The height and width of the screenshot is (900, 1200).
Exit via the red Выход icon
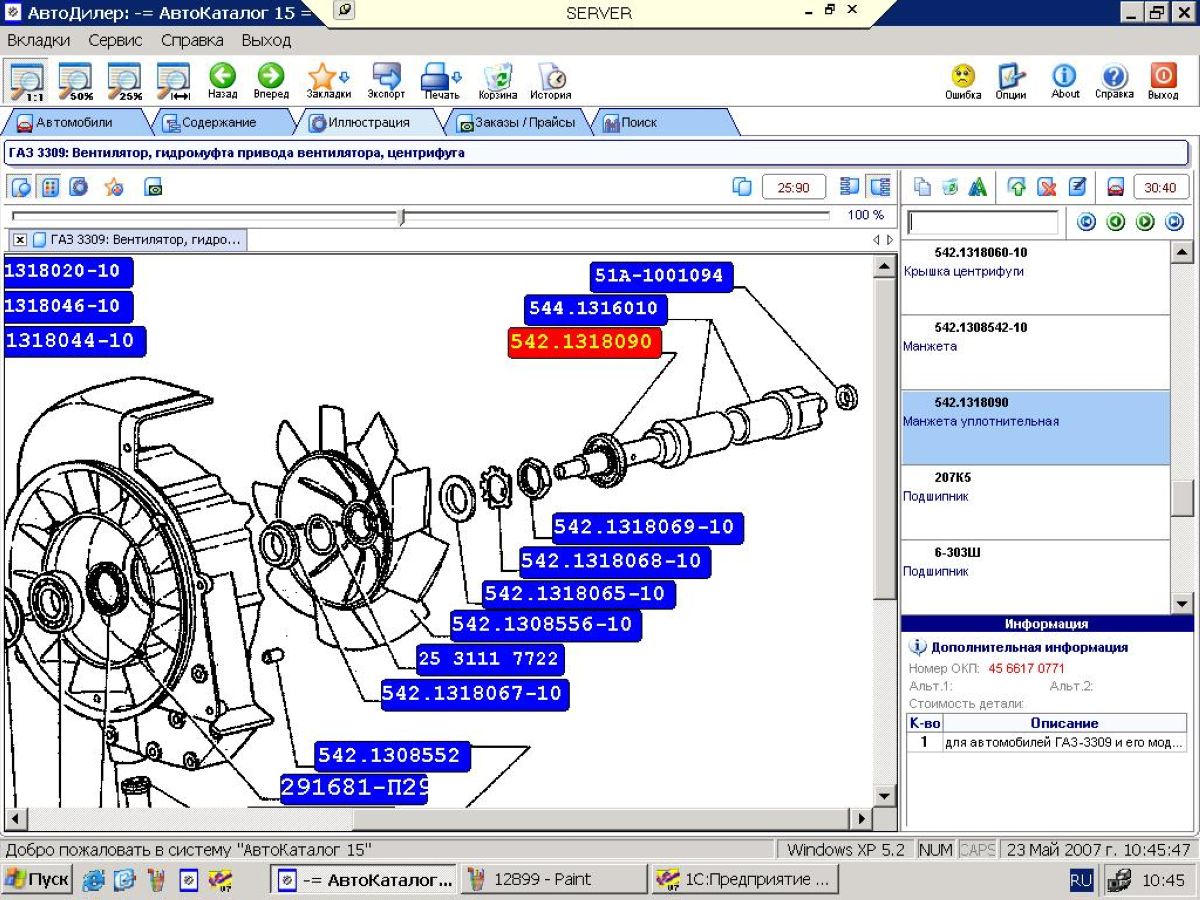click(x=1163, y=81)
